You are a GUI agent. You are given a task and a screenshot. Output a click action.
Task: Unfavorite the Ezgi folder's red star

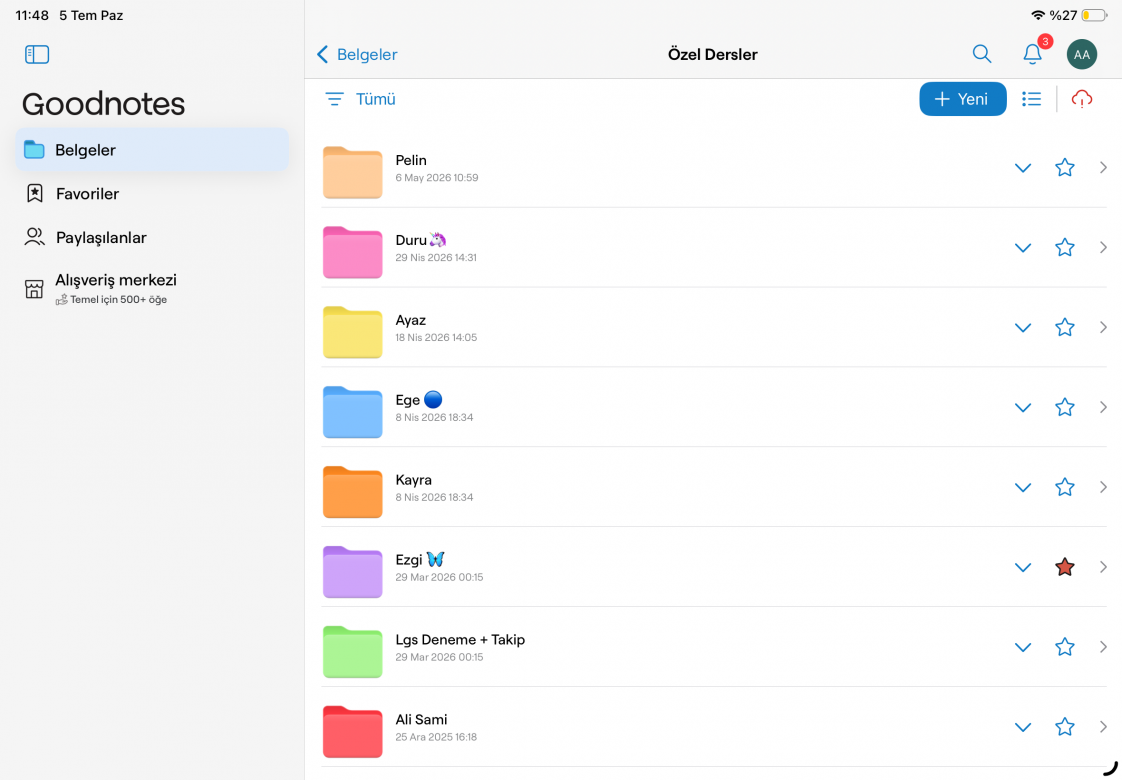point(1065,567)
